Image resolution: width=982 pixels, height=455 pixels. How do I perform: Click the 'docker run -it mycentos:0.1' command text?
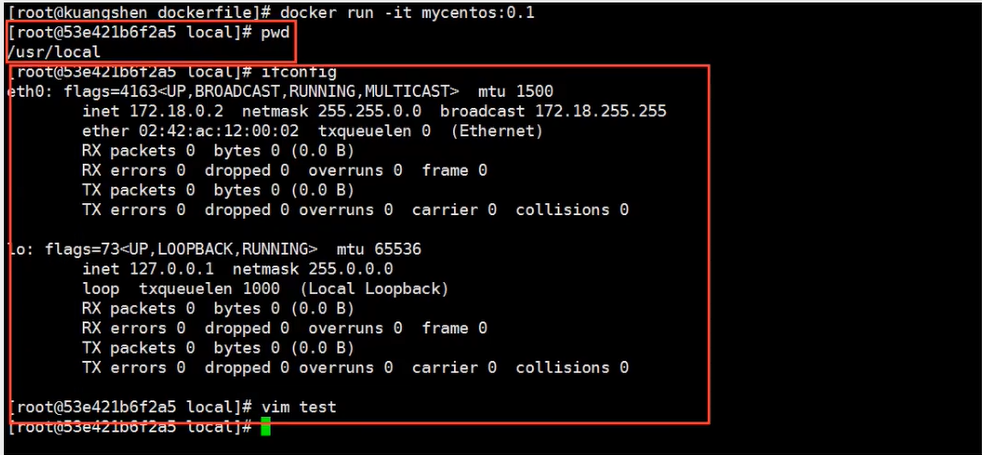(407, 13)
